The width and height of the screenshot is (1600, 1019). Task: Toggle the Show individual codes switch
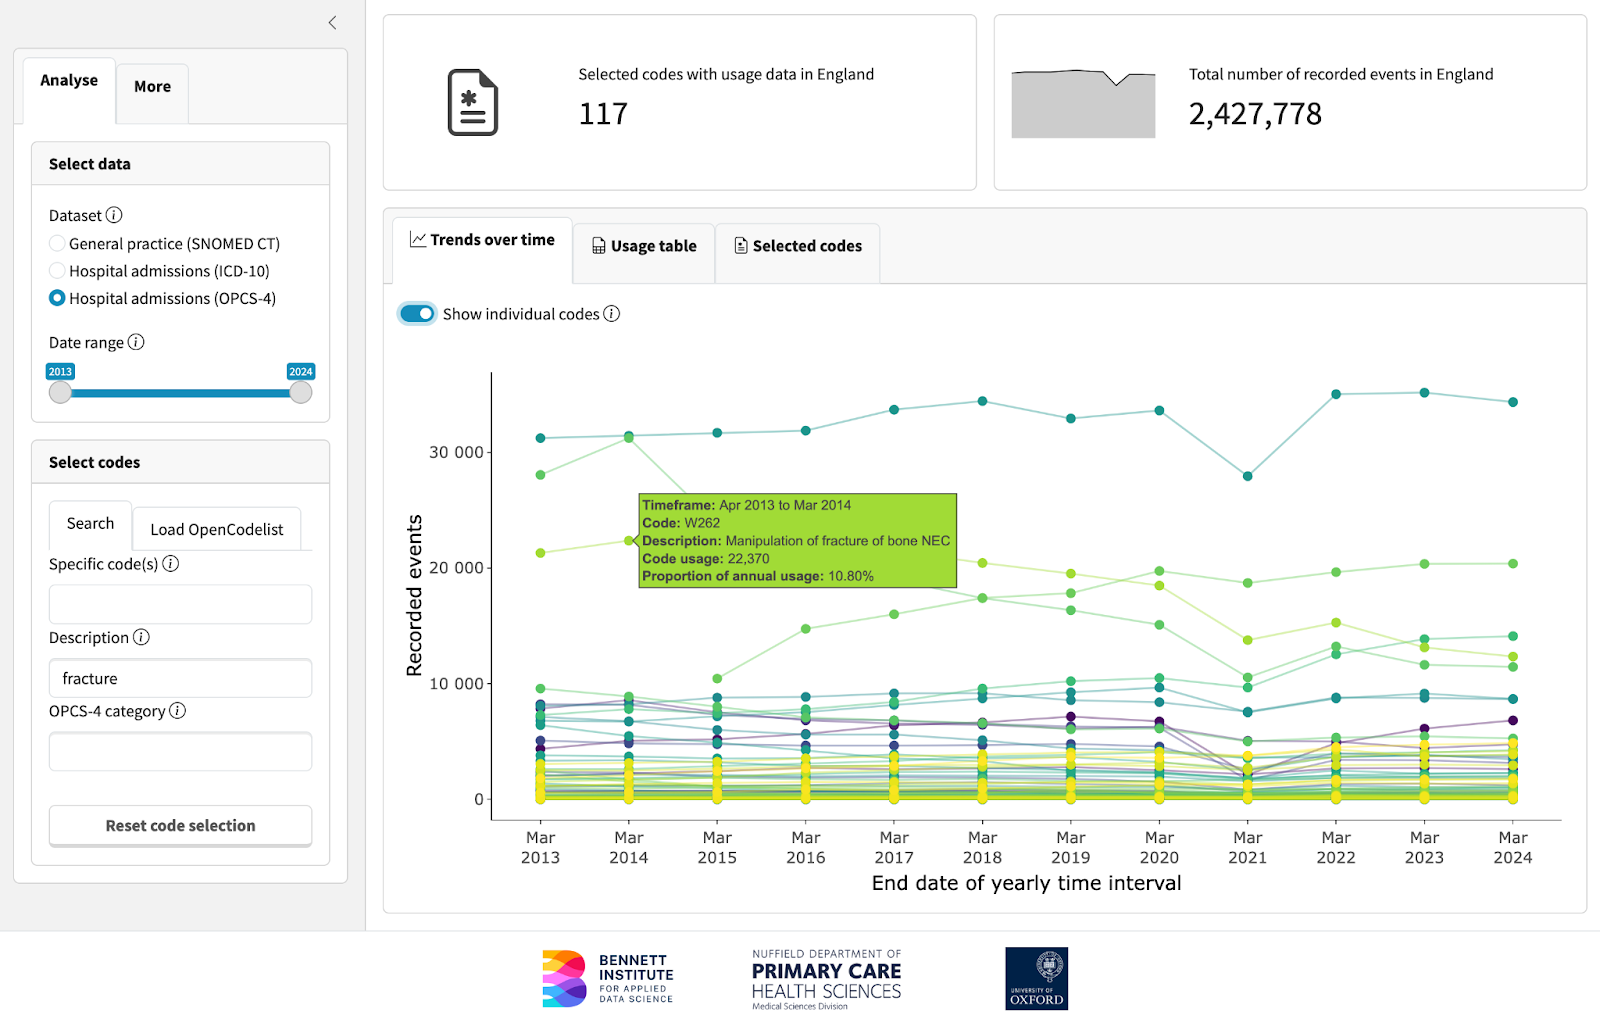[x=417, y=314]
